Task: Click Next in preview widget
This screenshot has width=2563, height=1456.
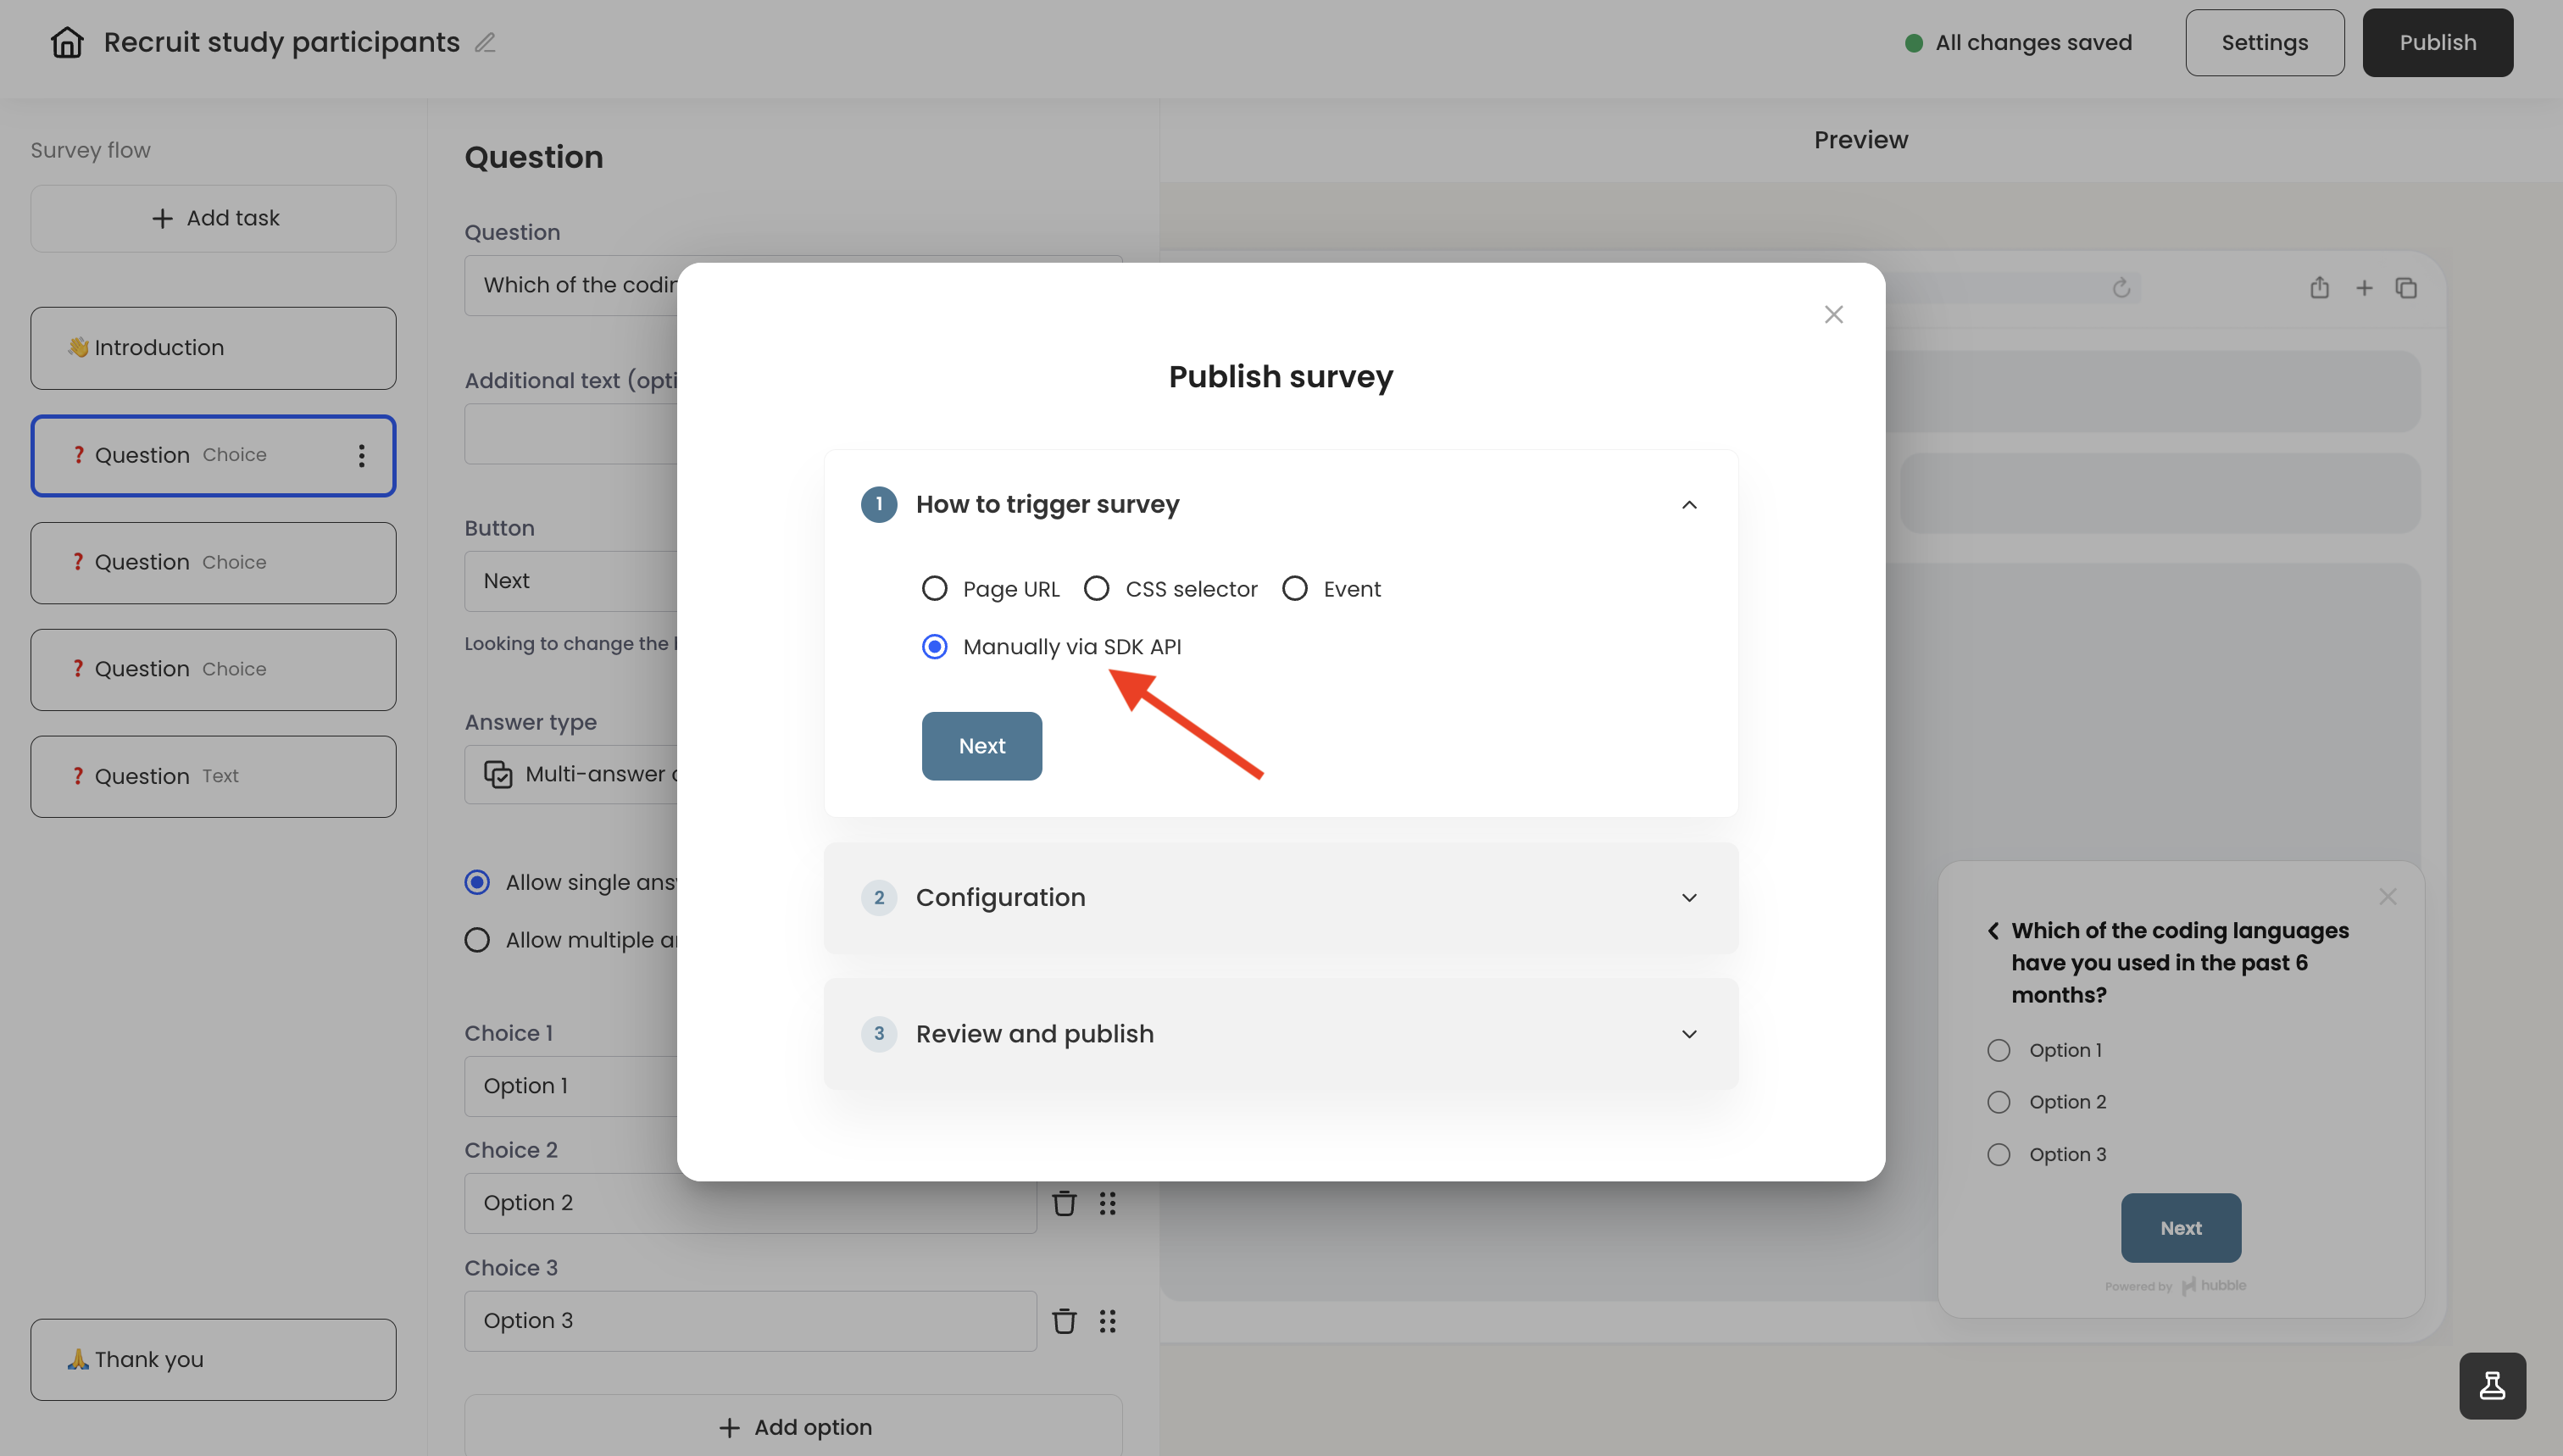Action: click(x=2180, y=1228)
